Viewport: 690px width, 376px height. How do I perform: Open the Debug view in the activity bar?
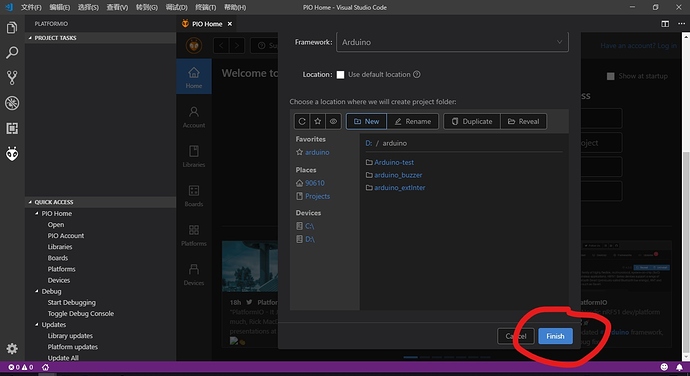pyautogui.click(x=12, y=103)
